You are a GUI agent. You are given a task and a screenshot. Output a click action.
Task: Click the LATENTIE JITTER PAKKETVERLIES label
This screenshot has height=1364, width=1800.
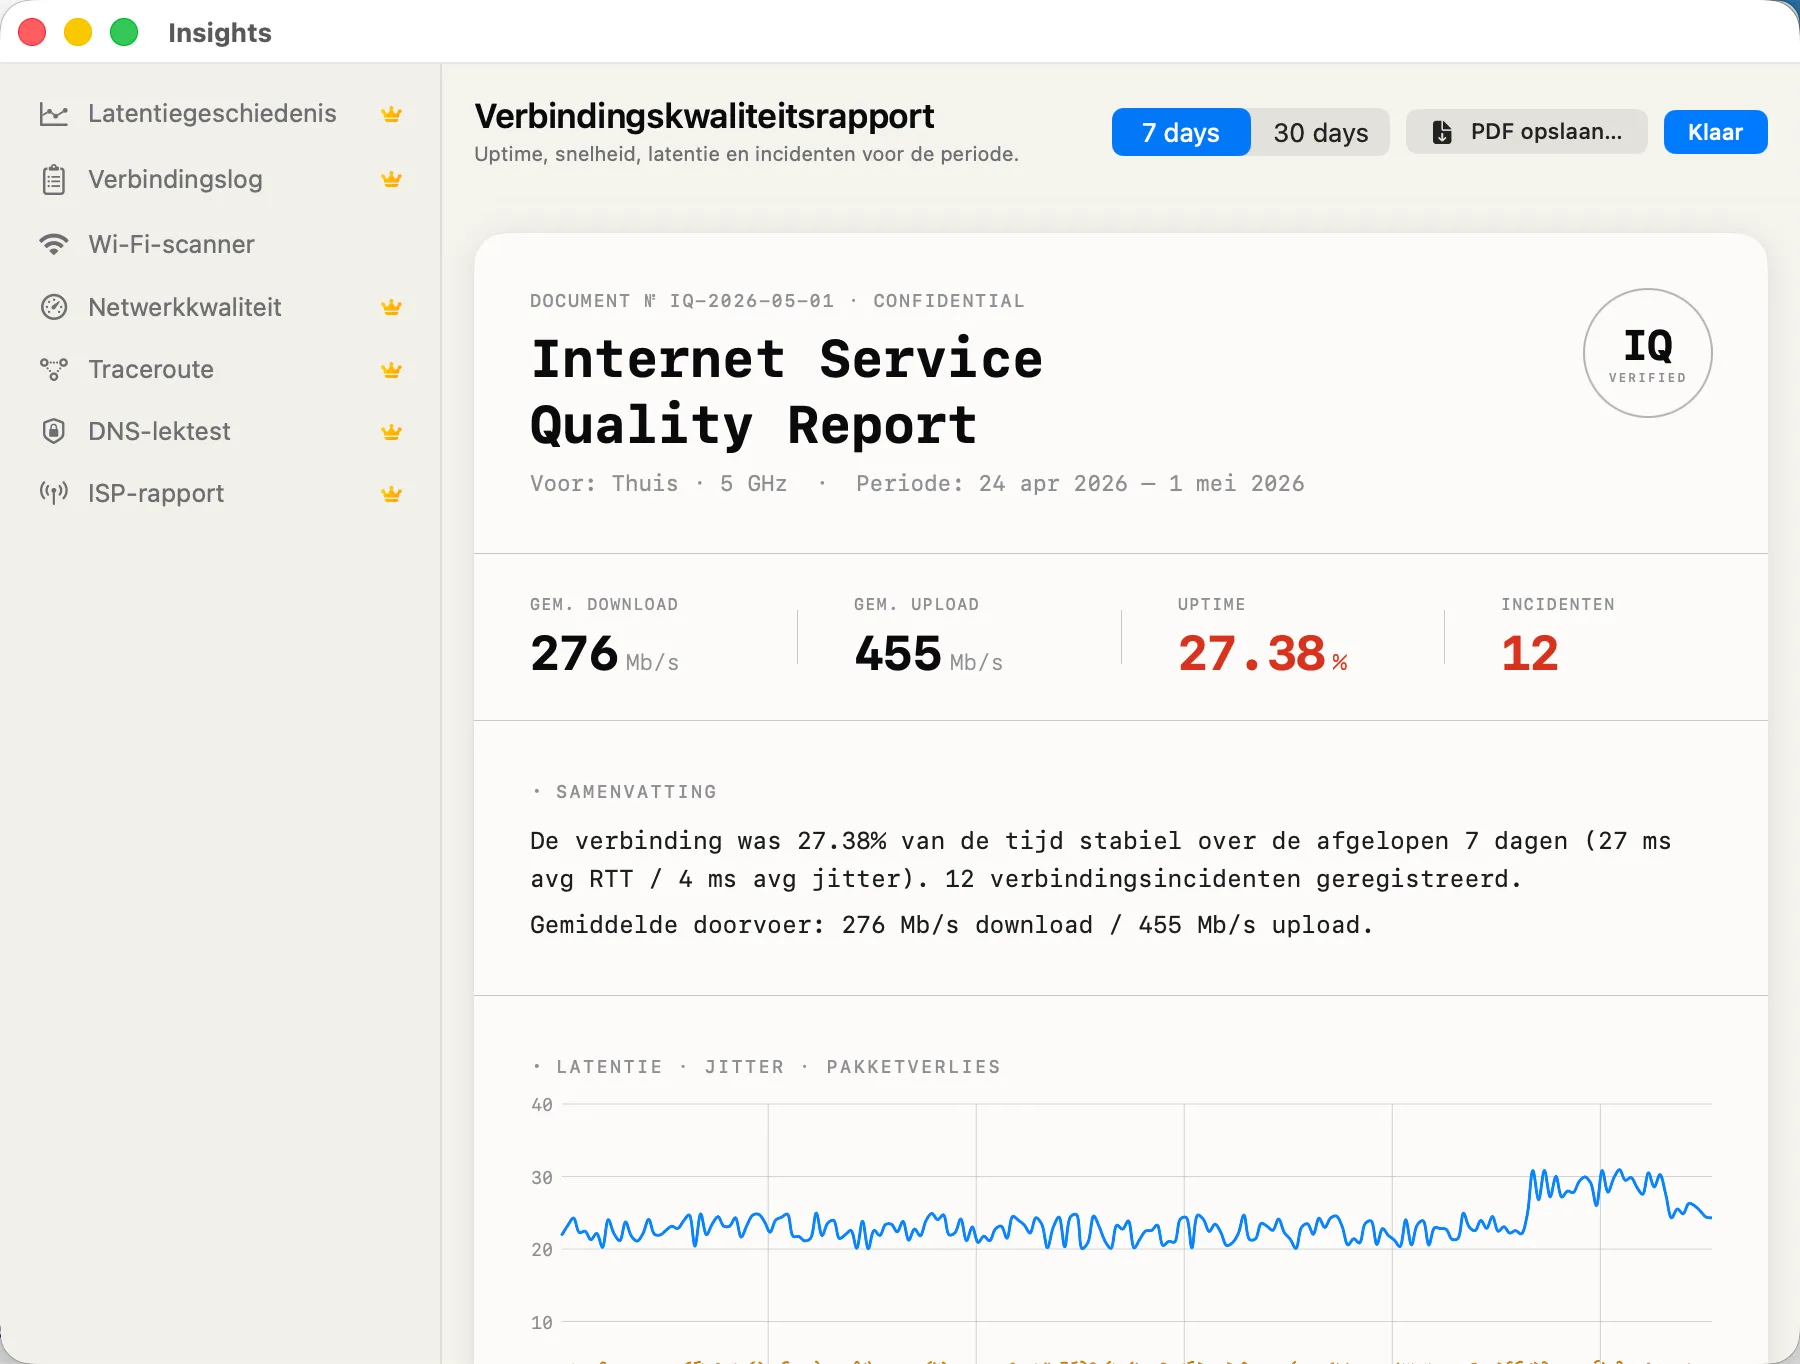tap(778, 1067)
